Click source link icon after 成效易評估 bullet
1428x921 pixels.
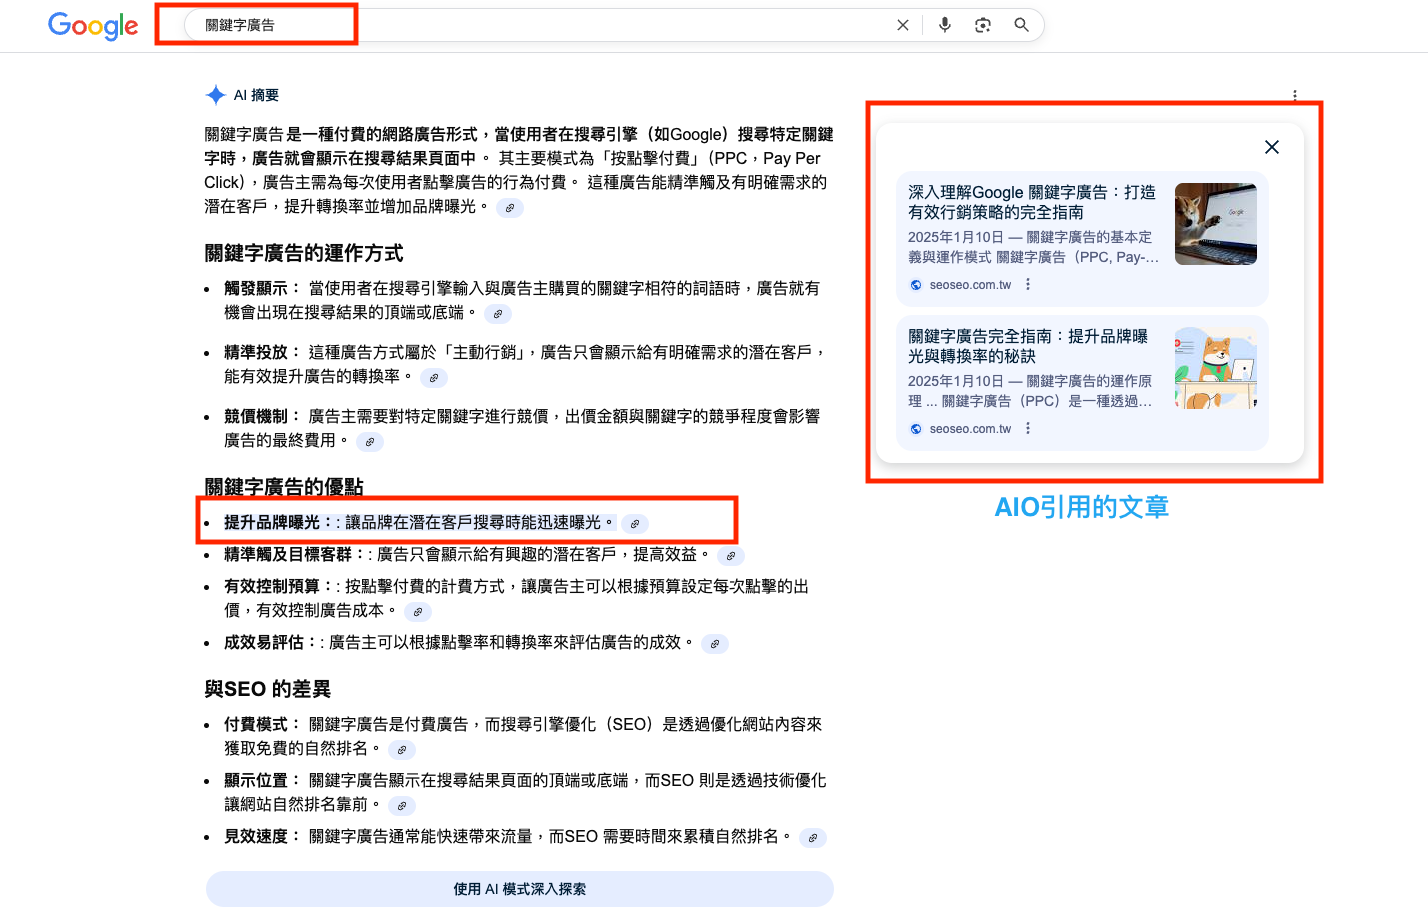click(x=714, y=644)
